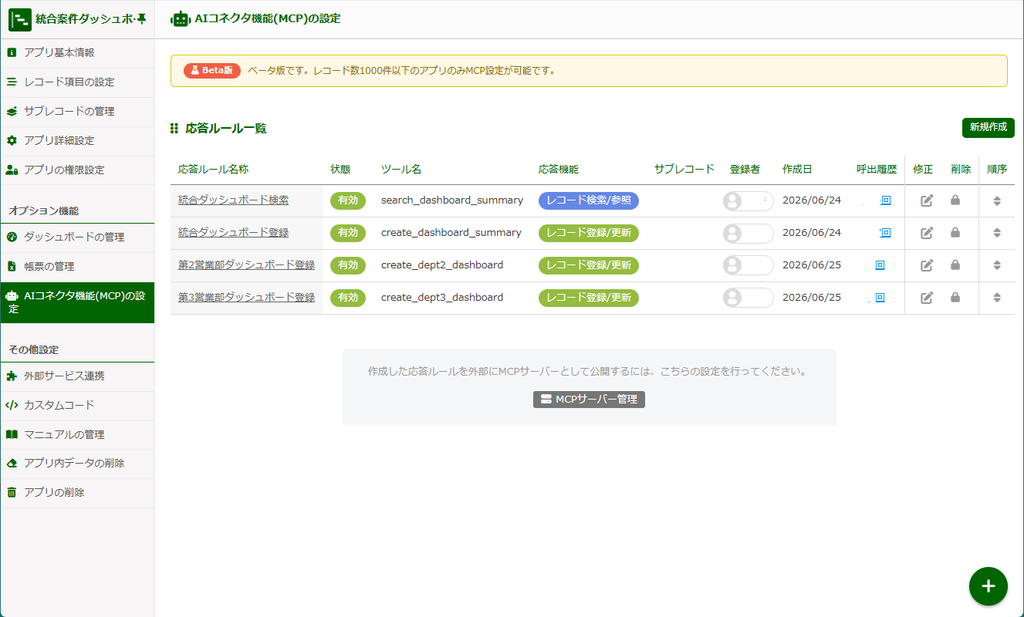
Task: Click 応答機能 column header
Action: coord(558,169)
